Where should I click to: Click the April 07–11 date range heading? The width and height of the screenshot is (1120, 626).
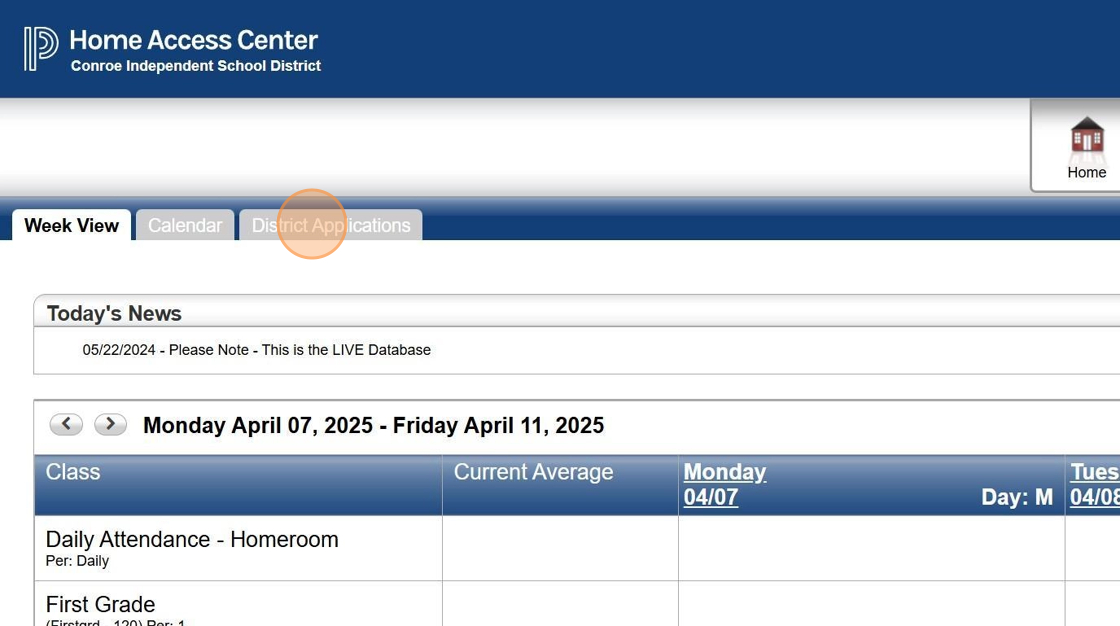(373, 425)
